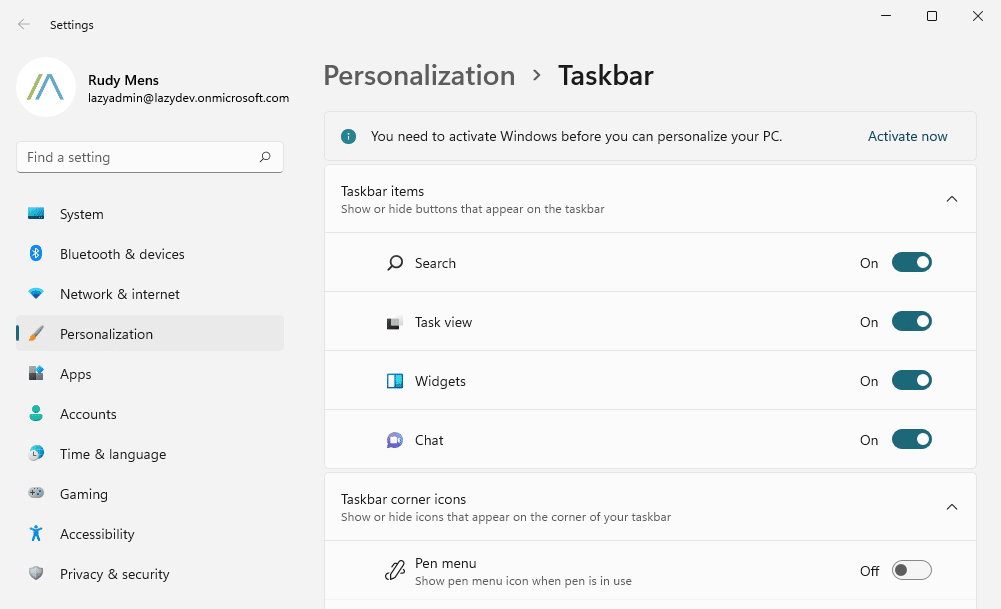The height and width of the screenshot is (609, 1001).
Task: Select the Personalization category
Action: pos(150,333)
